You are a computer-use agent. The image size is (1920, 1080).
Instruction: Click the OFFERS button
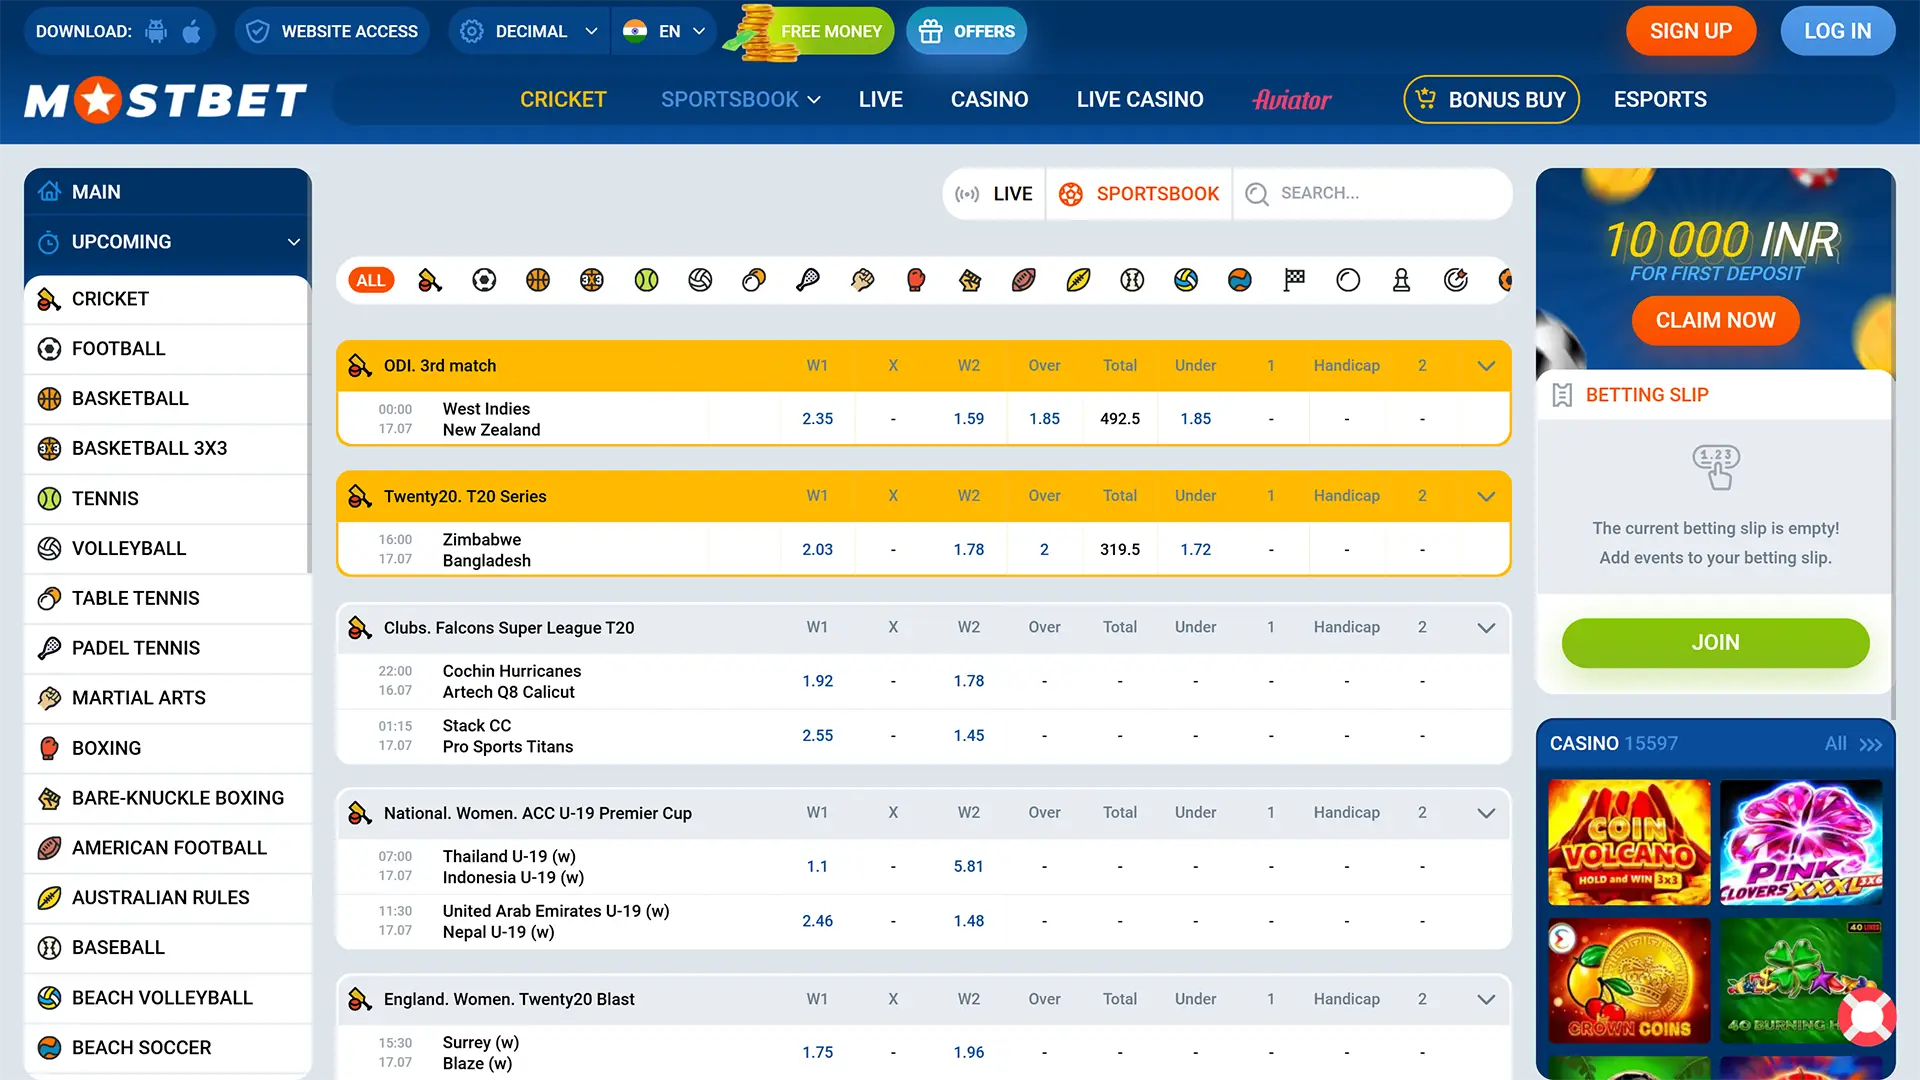point(966,32)
